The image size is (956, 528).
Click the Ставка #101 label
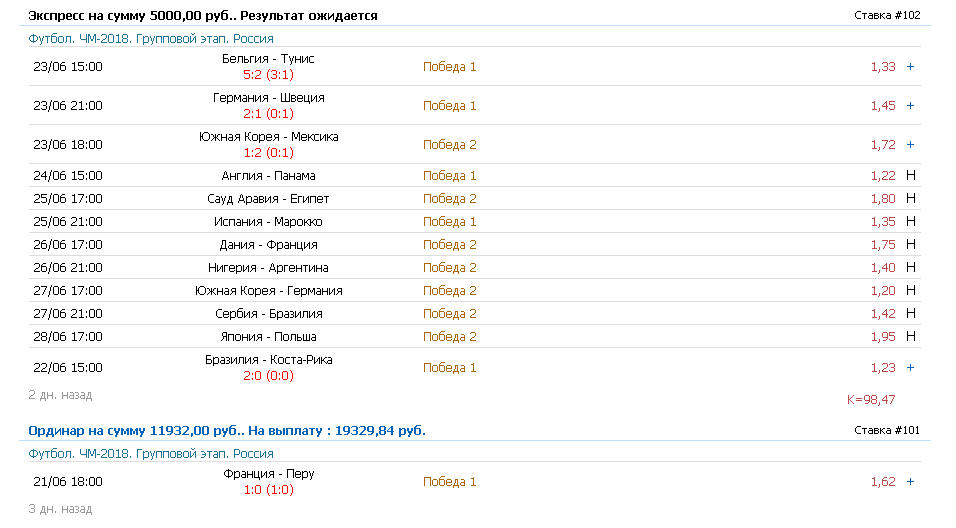tap(887, 431)
